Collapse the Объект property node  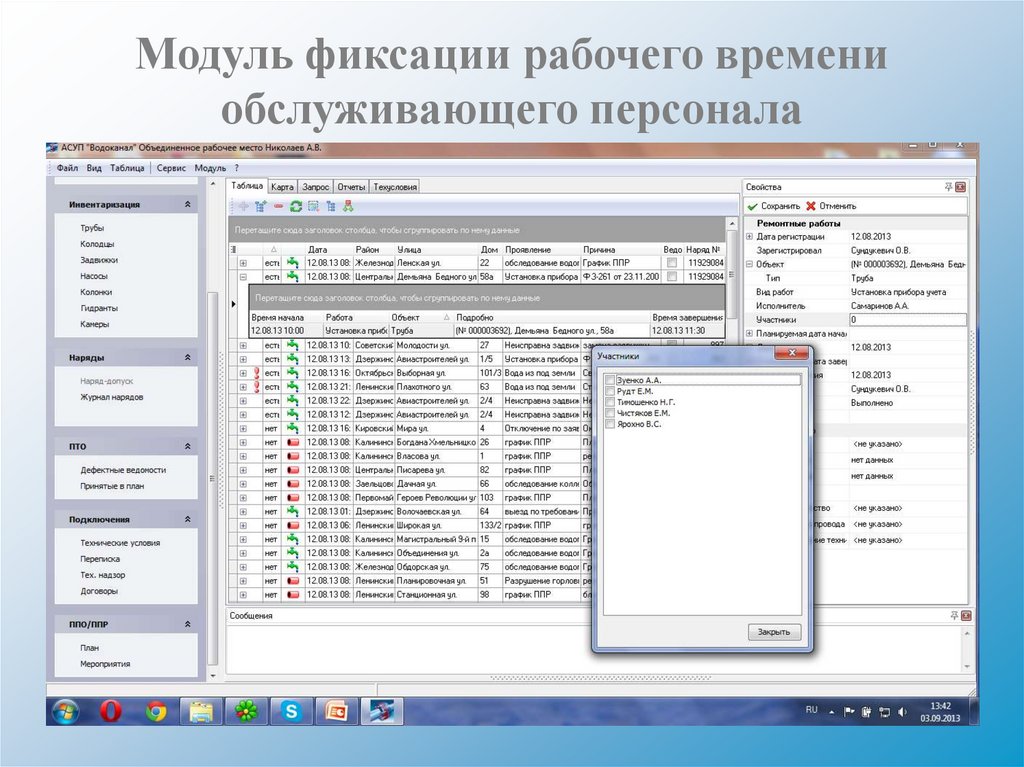coord(749,264)
